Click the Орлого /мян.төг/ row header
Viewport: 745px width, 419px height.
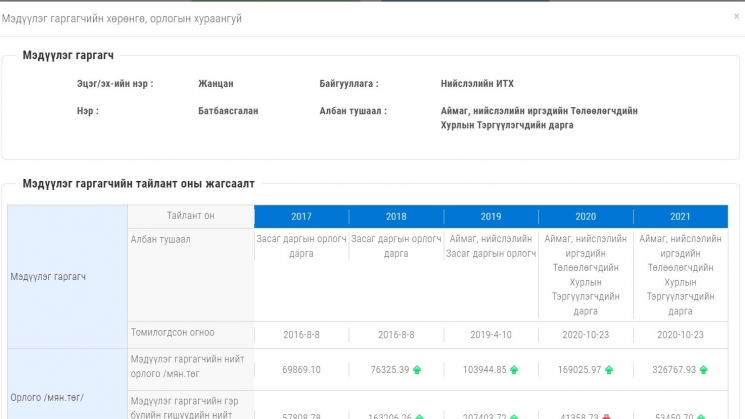click(48, 397)
